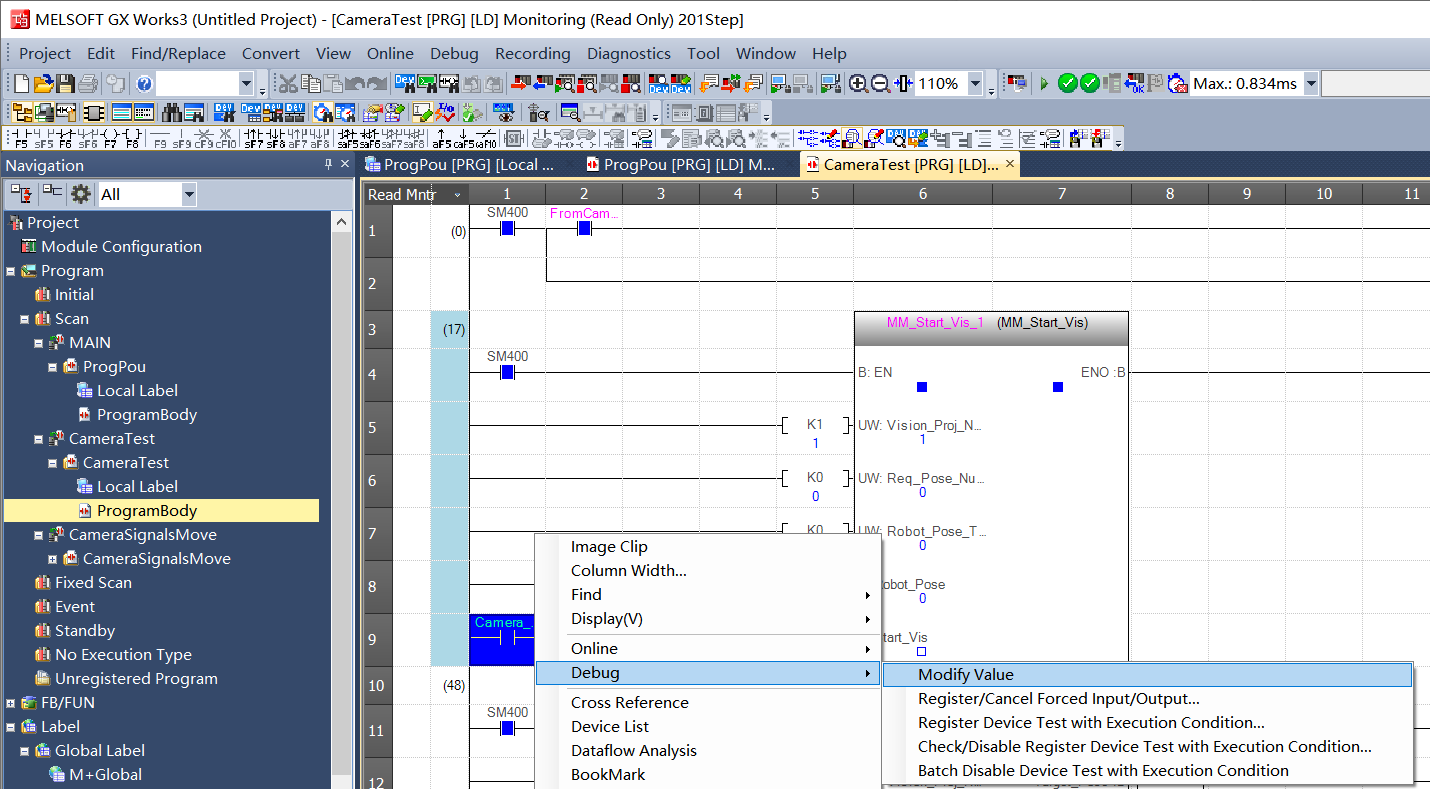The image size is (1430, 789).
Task: Click the Zoom Out magnifier icon
Action: [880, 84]
